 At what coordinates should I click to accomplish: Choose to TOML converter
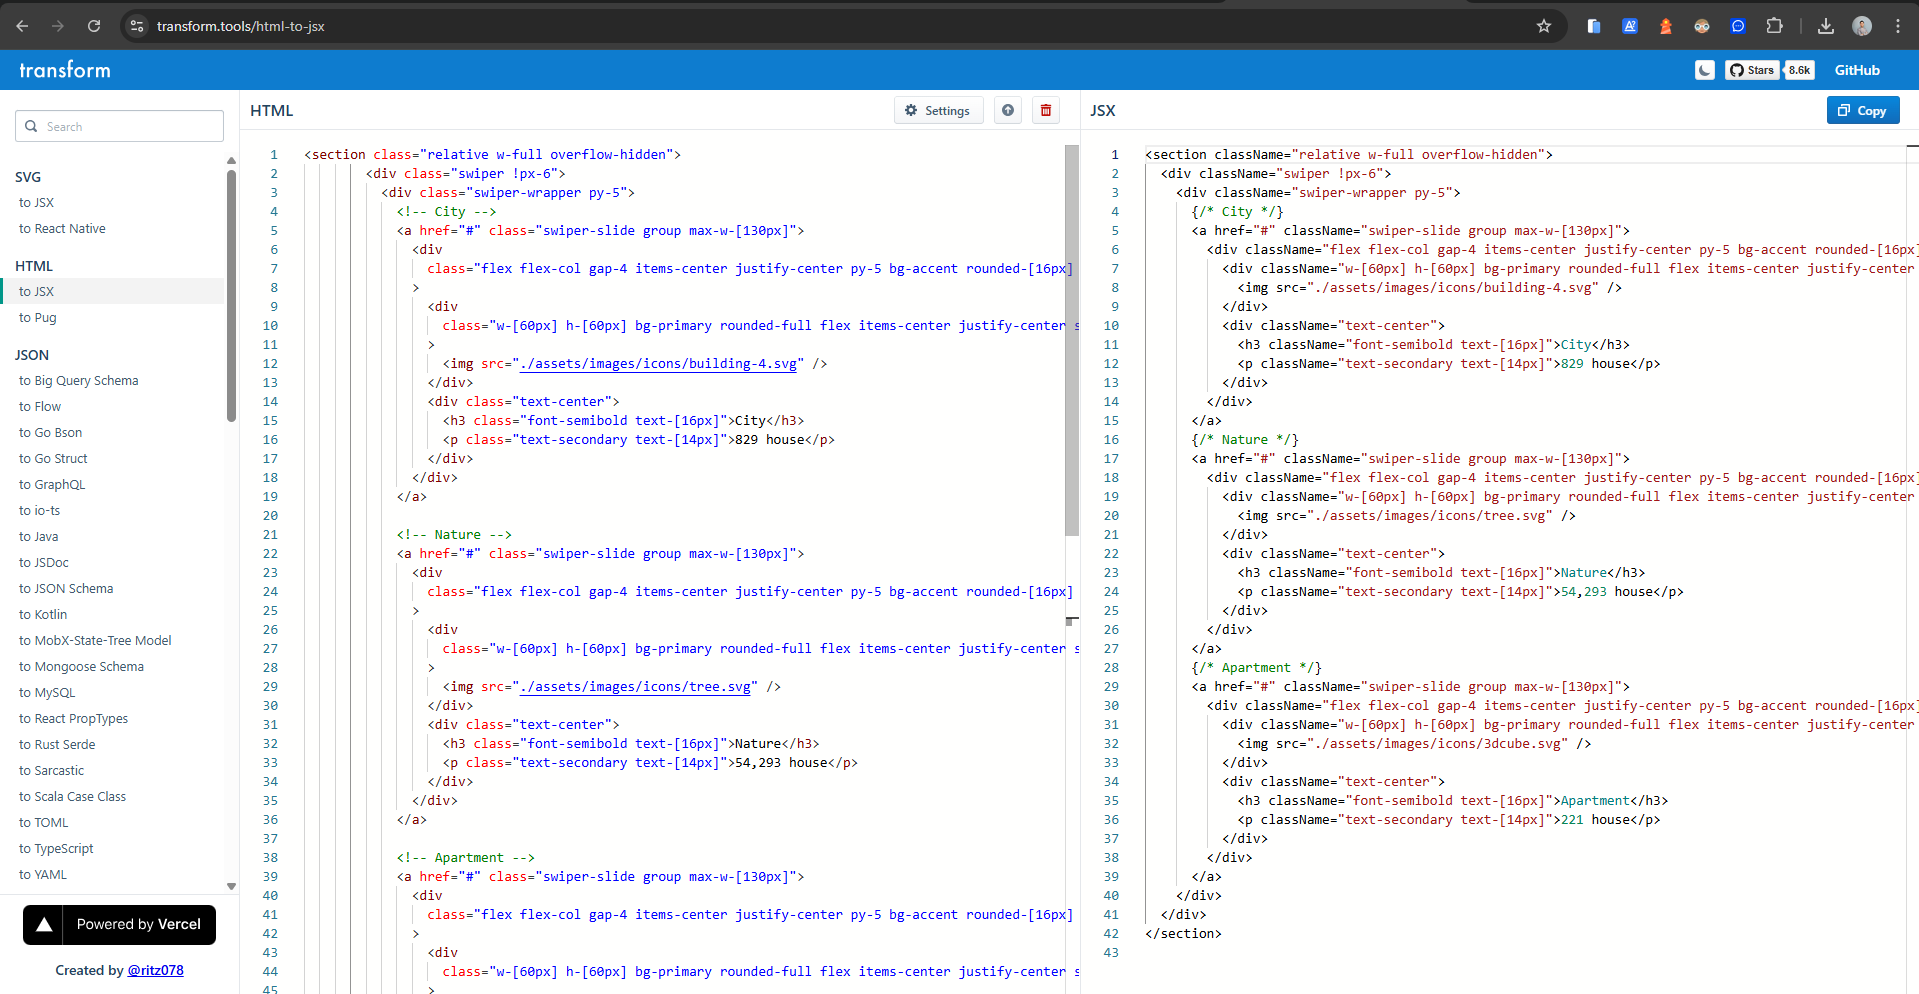tap(43, 823)
